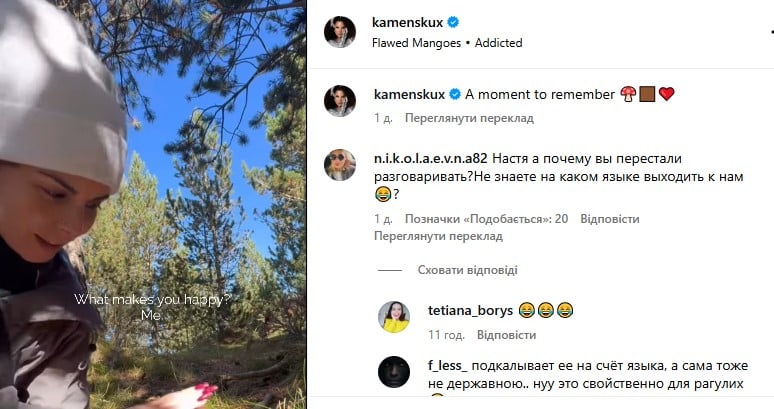Collapse replies with Сховати відповіді
This screenshot has width=774, height=409.
click(467, 270)
